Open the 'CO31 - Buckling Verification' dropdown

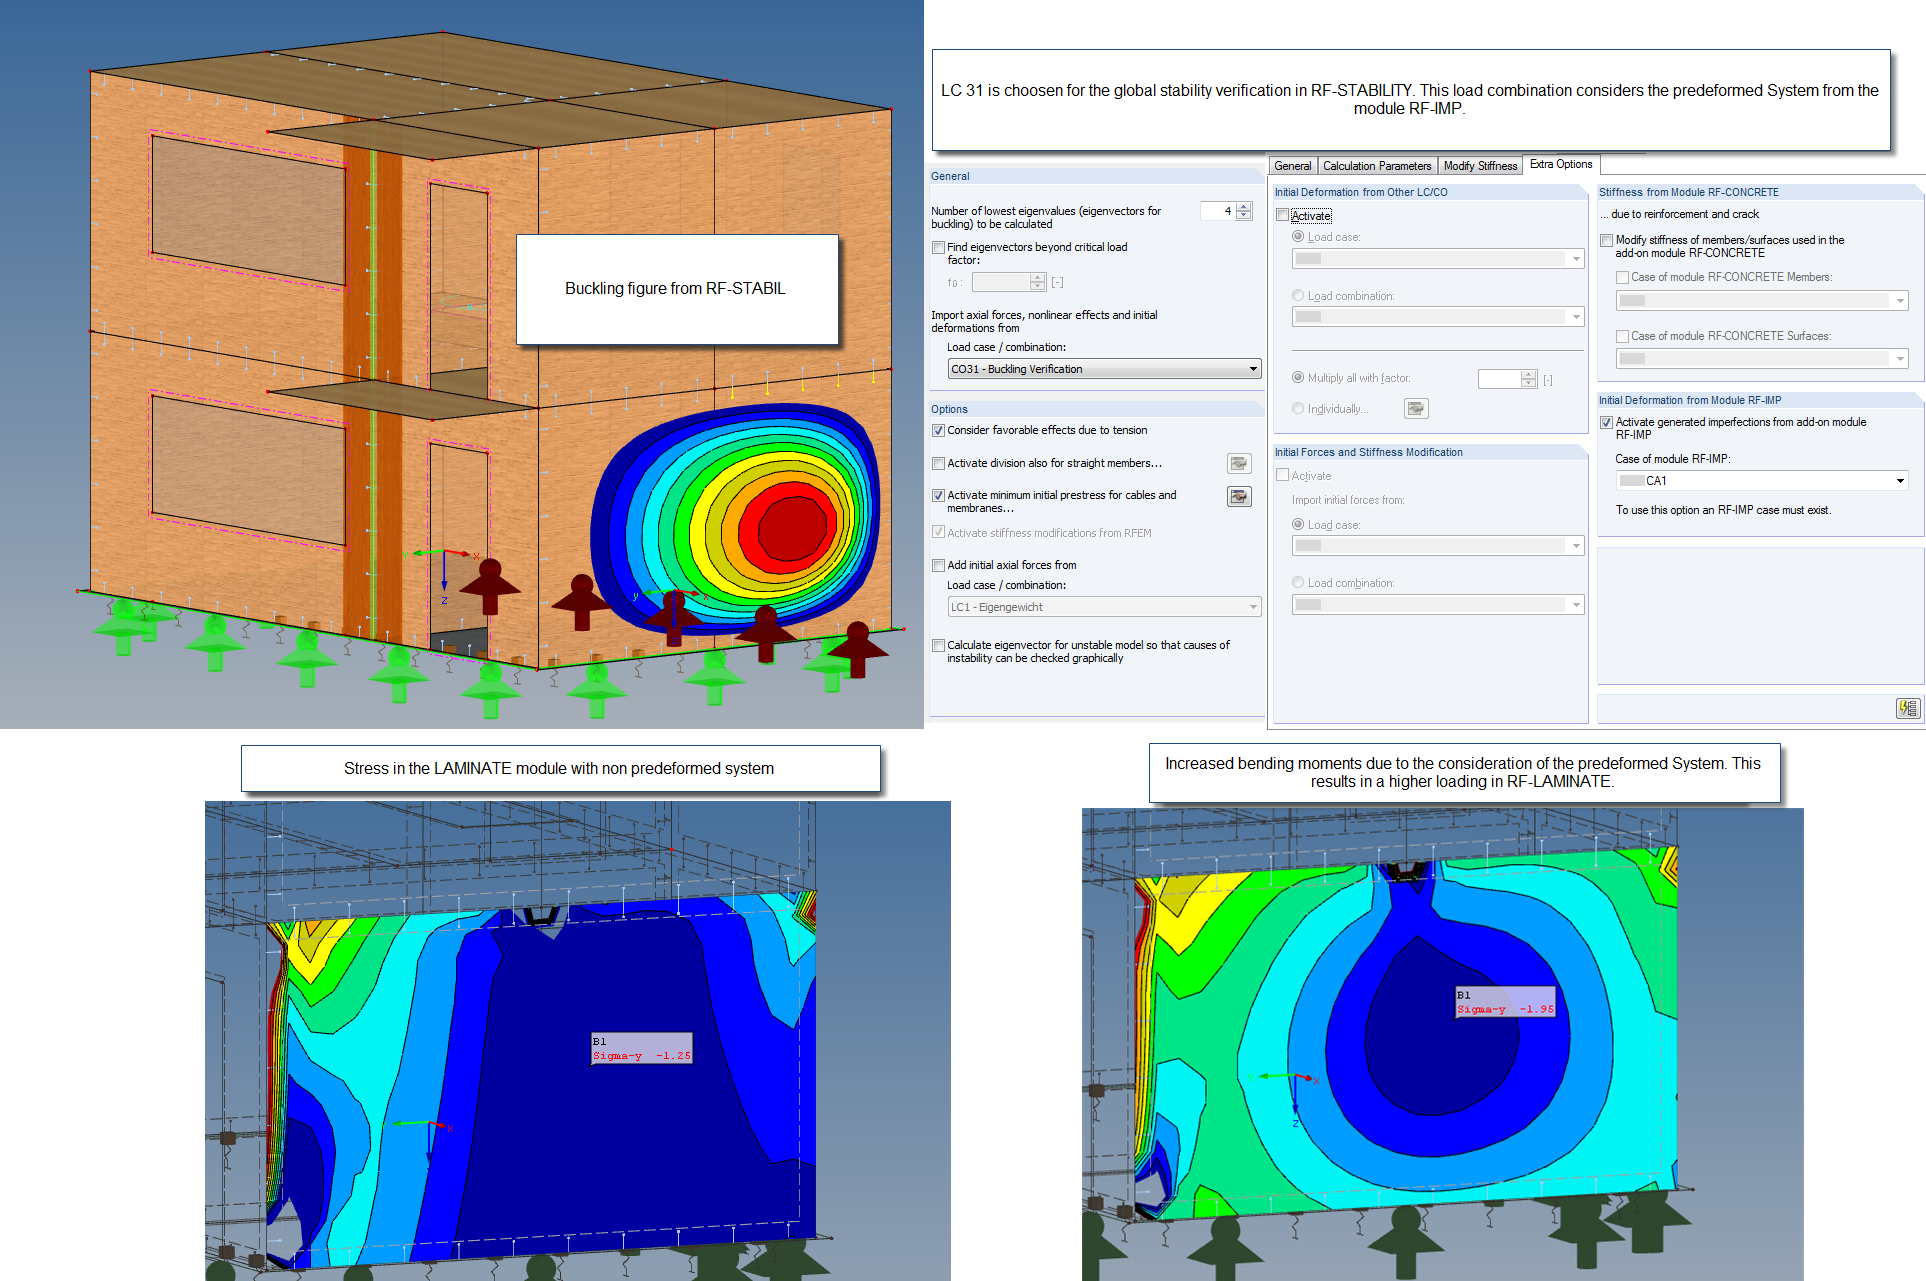[x=1253, y=368]
